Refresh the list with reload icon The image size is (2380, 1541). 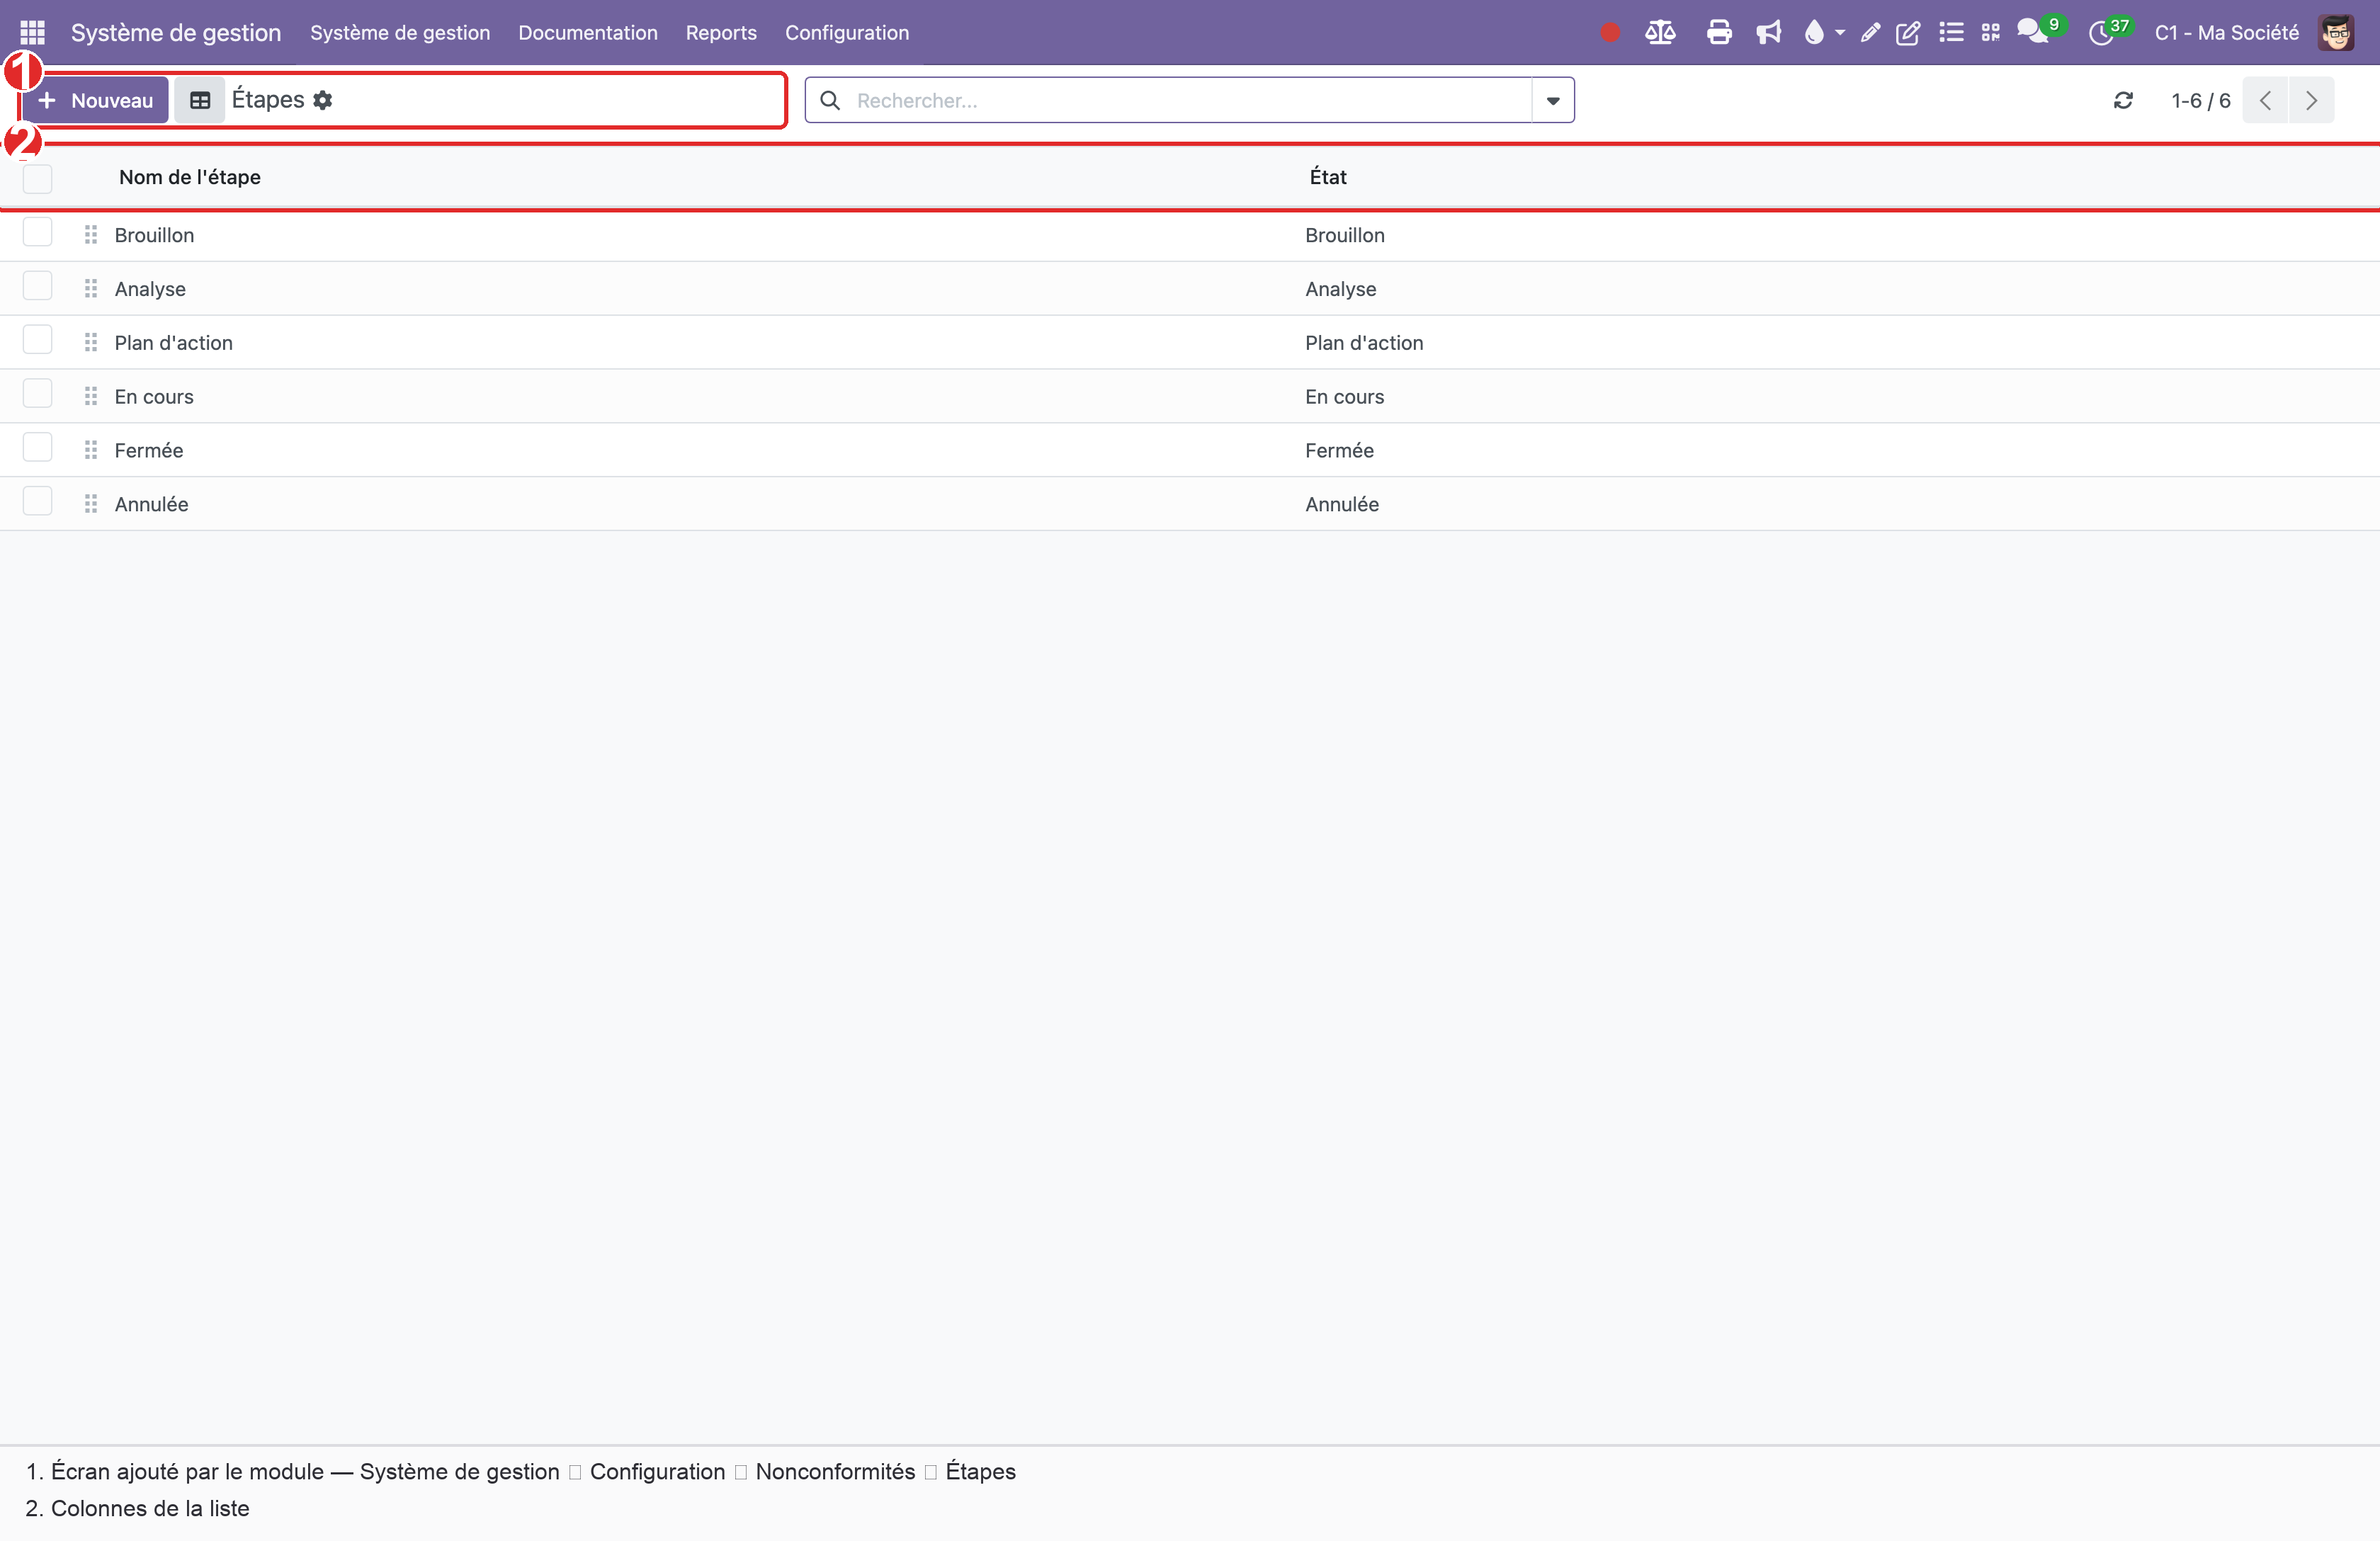[2123, 100]
